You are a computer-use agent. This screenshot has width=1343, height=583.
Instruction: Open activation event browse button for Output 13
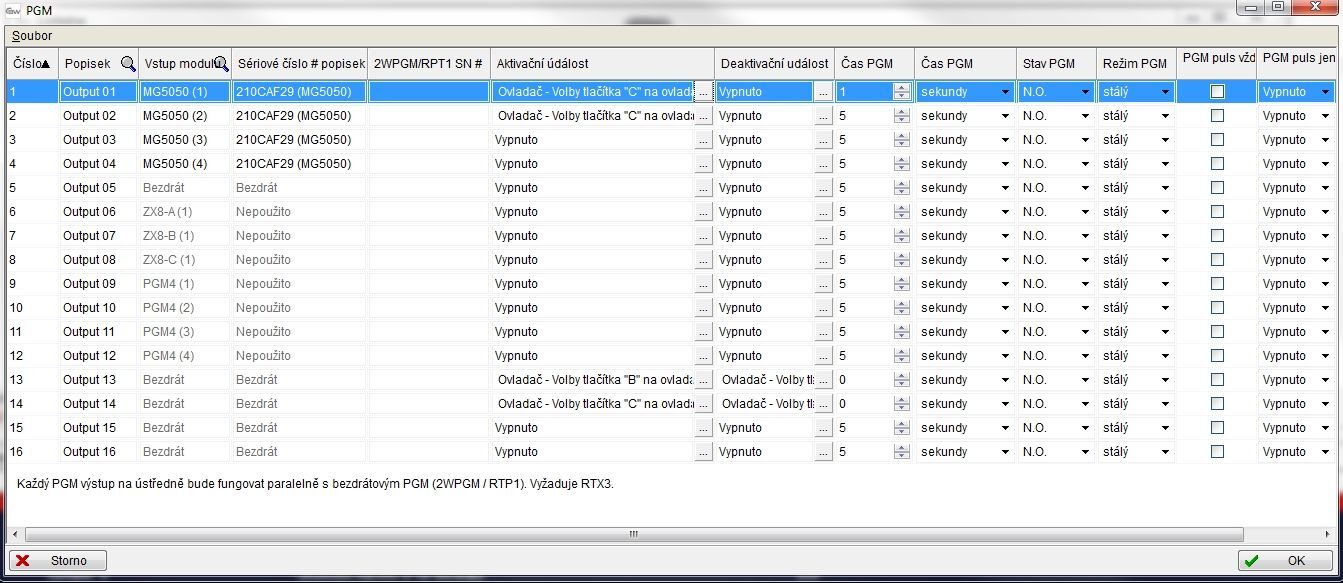tap(703, 380)
